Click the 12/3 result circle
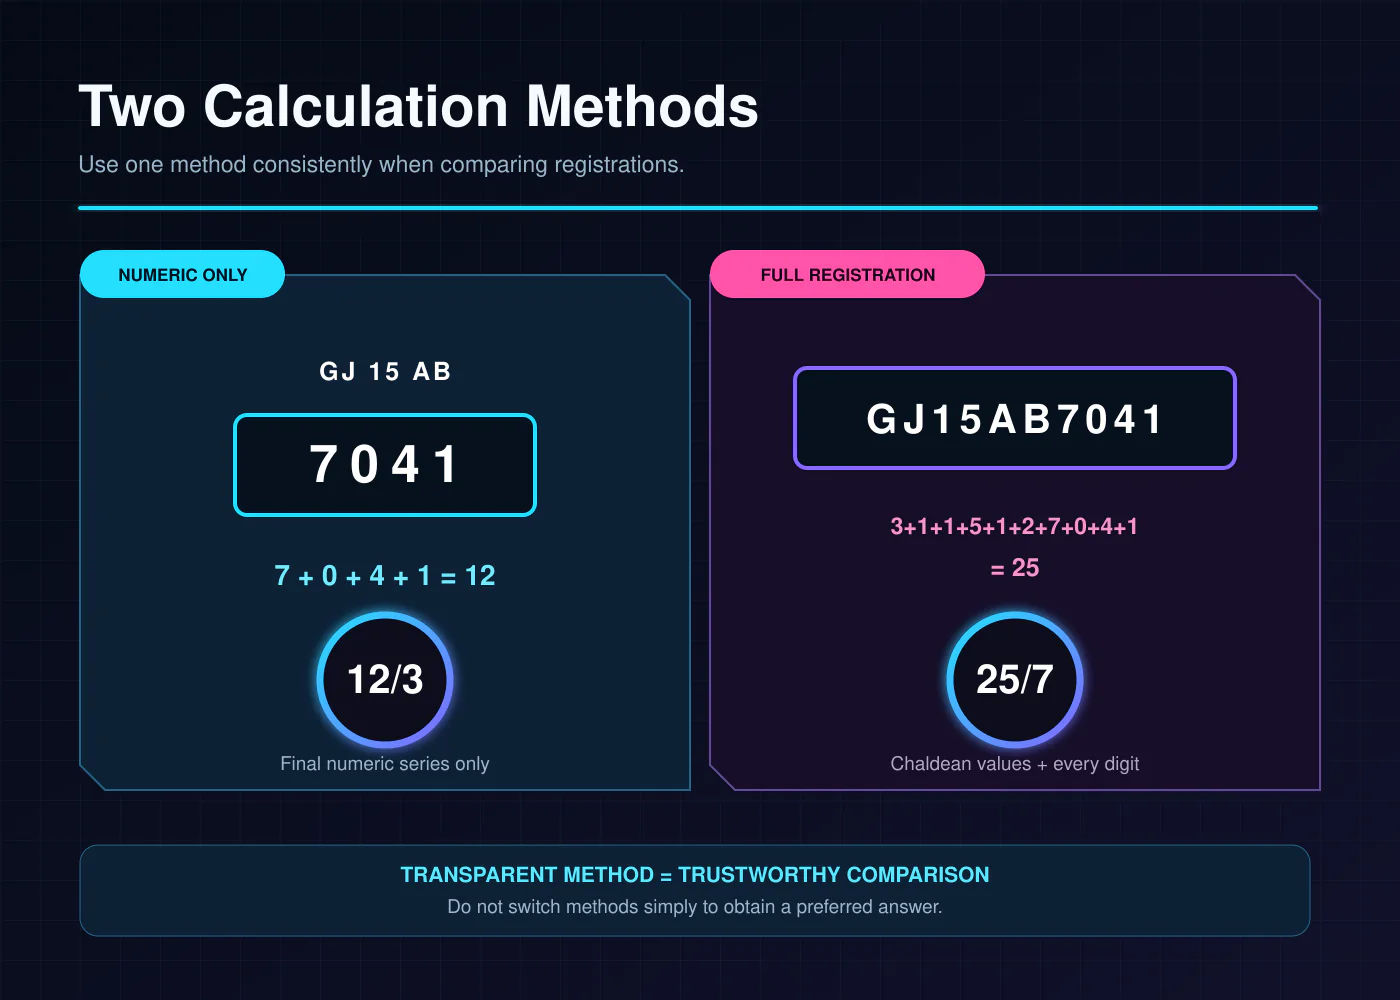Viewport: 1400px width, 1000px height. [x=385, y=680]
